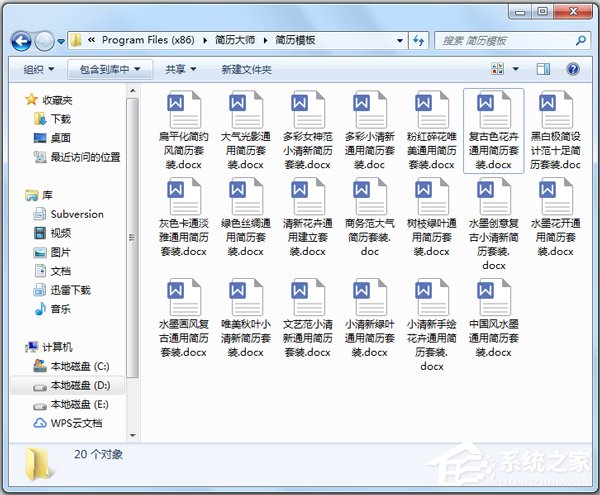Select file 多彩小清新通用简历套装.doc
This screenshot has height=495, width=600.
click(x=370, y=130)
